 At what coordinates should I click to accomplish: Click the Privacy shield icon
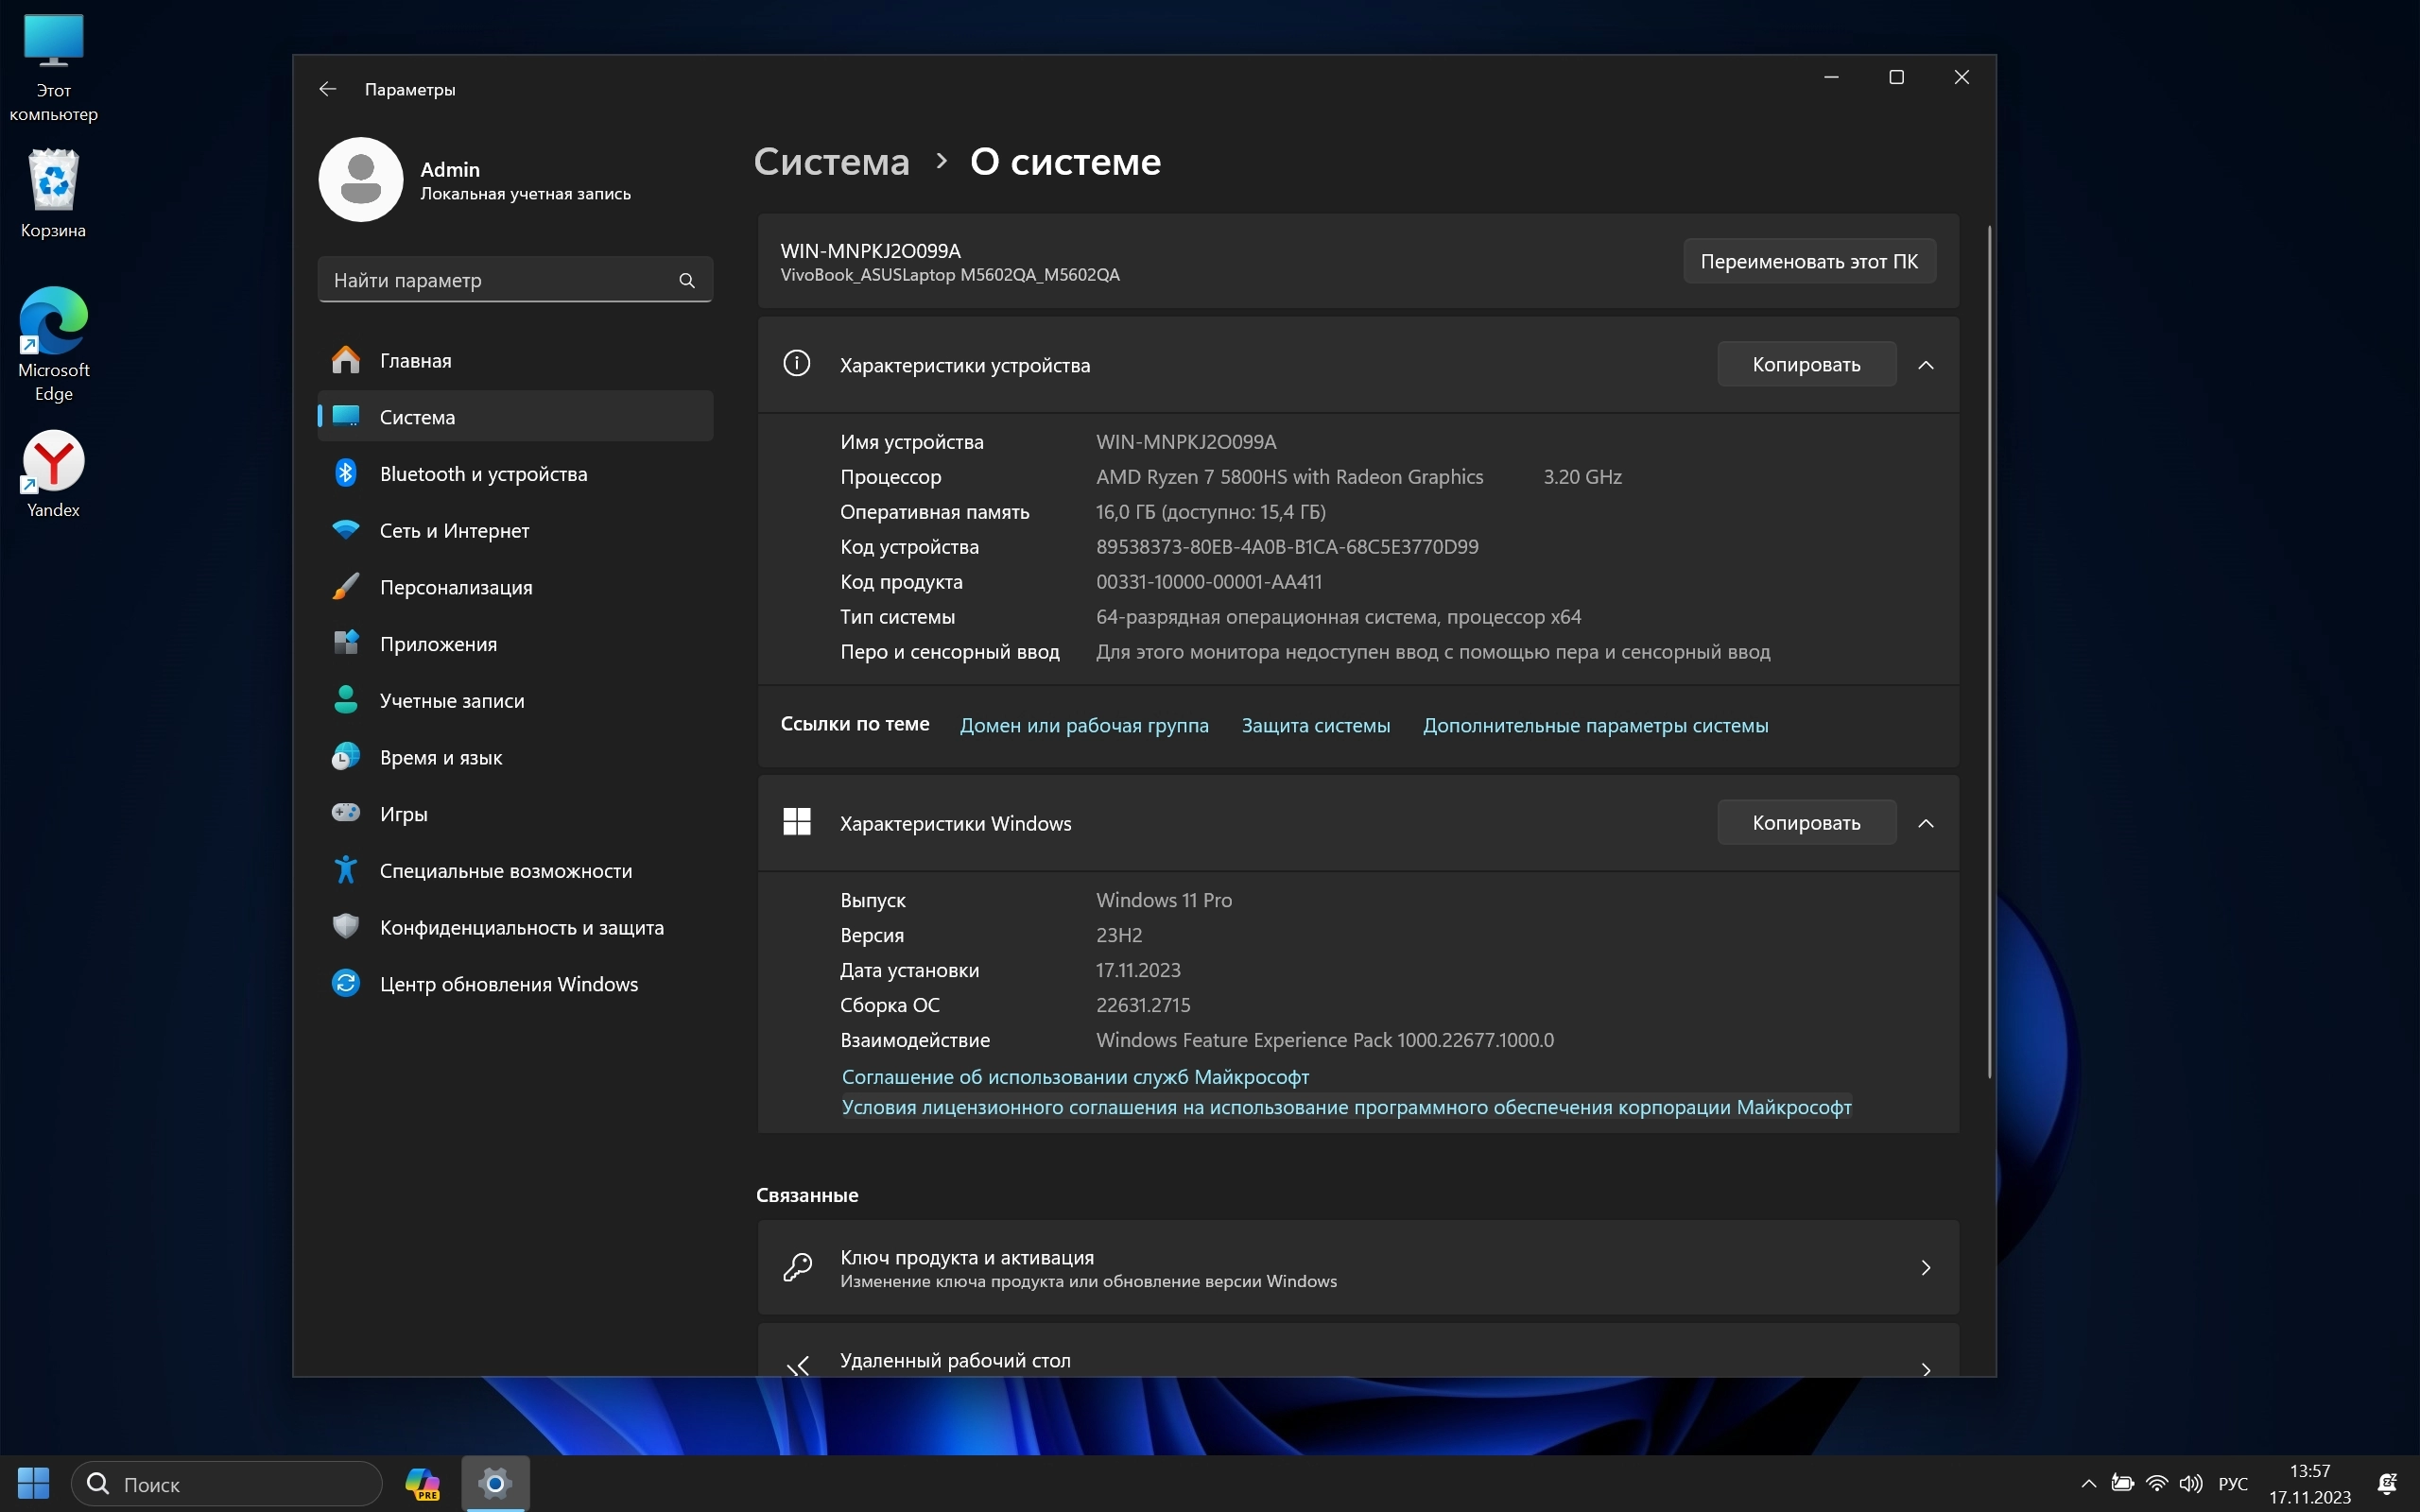(346, 927)
